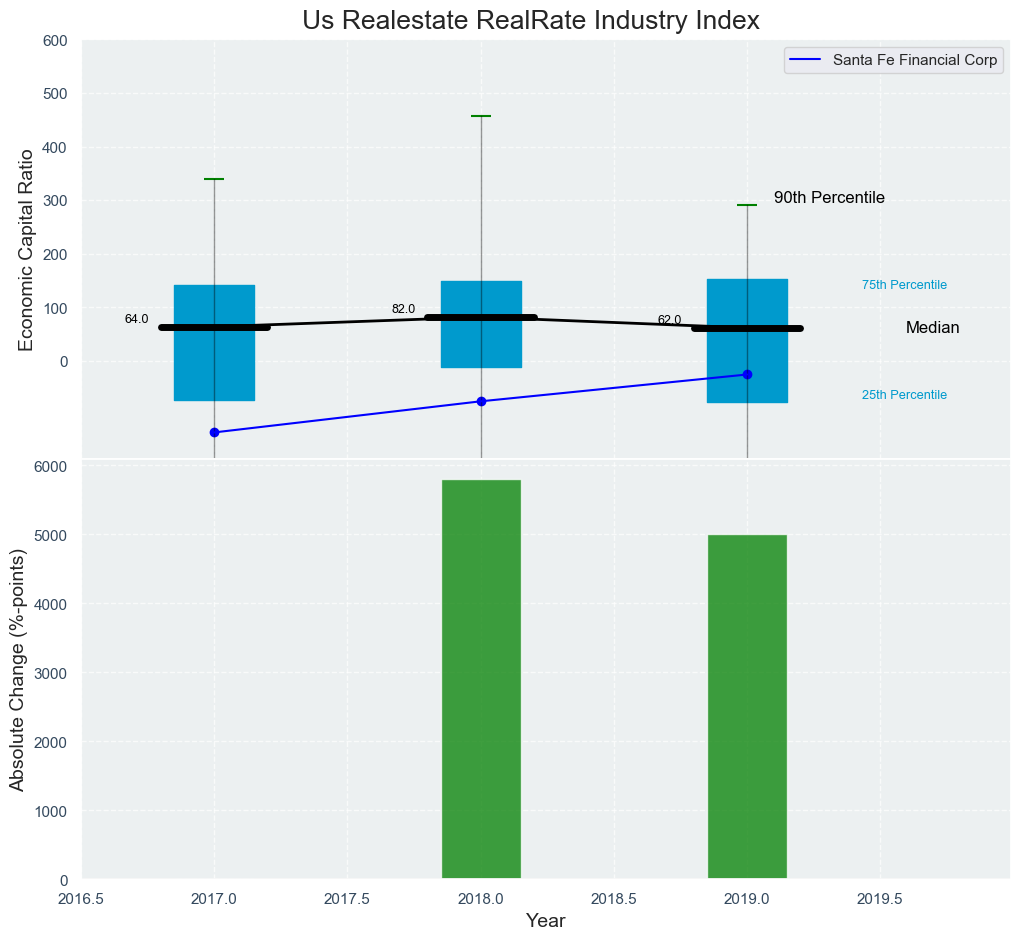This screenshot has width=1020, height=940.
Task: Select the 2017 Santa Fe data point
Action: 214,432
